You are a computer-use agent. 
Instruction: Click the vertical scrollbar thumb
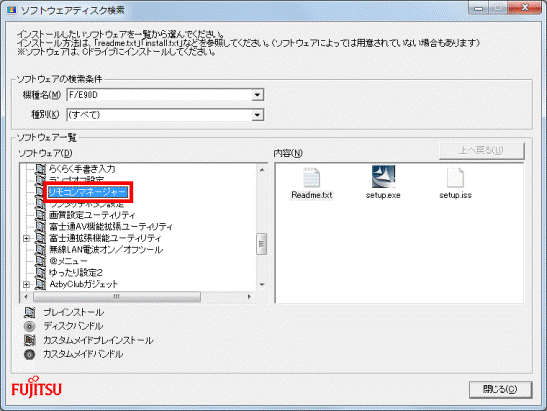[x=262, y=244]
